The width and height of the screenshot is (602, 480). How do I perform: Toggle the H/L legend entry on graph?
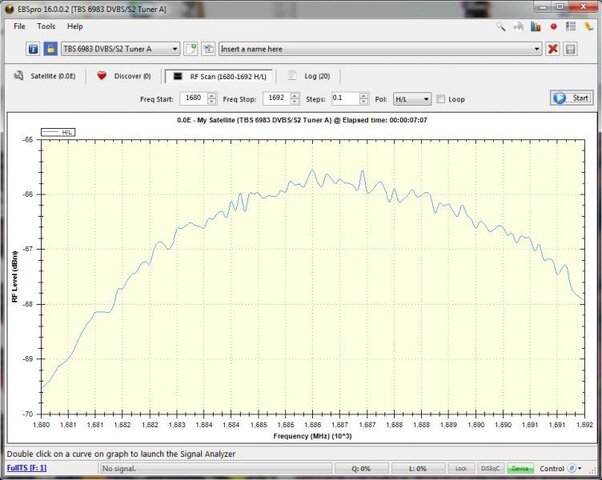58,132
